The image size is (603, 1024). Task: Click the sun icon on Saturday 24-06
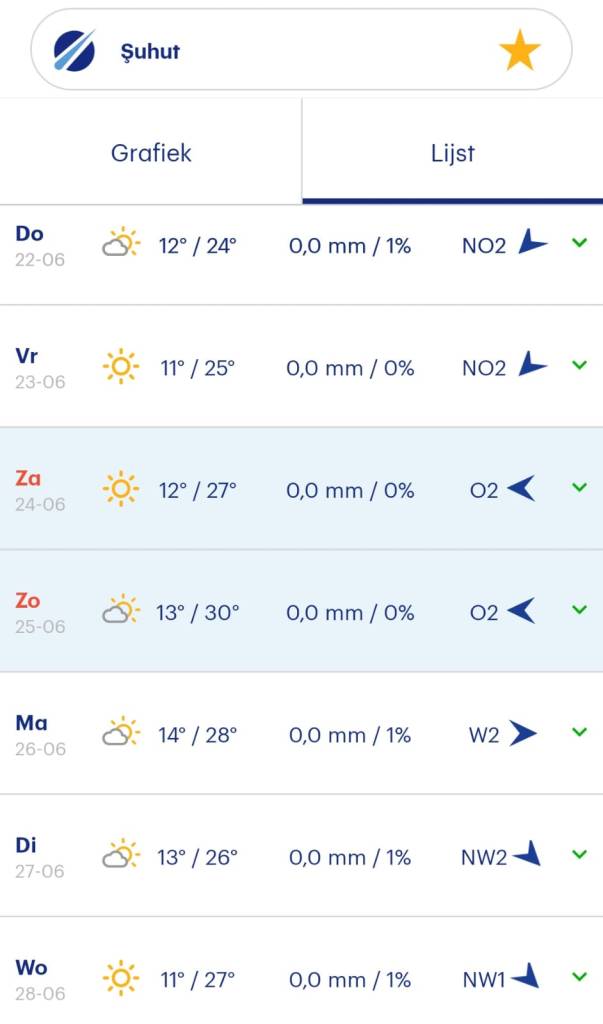pyautogui.click(x=121, y=489)
